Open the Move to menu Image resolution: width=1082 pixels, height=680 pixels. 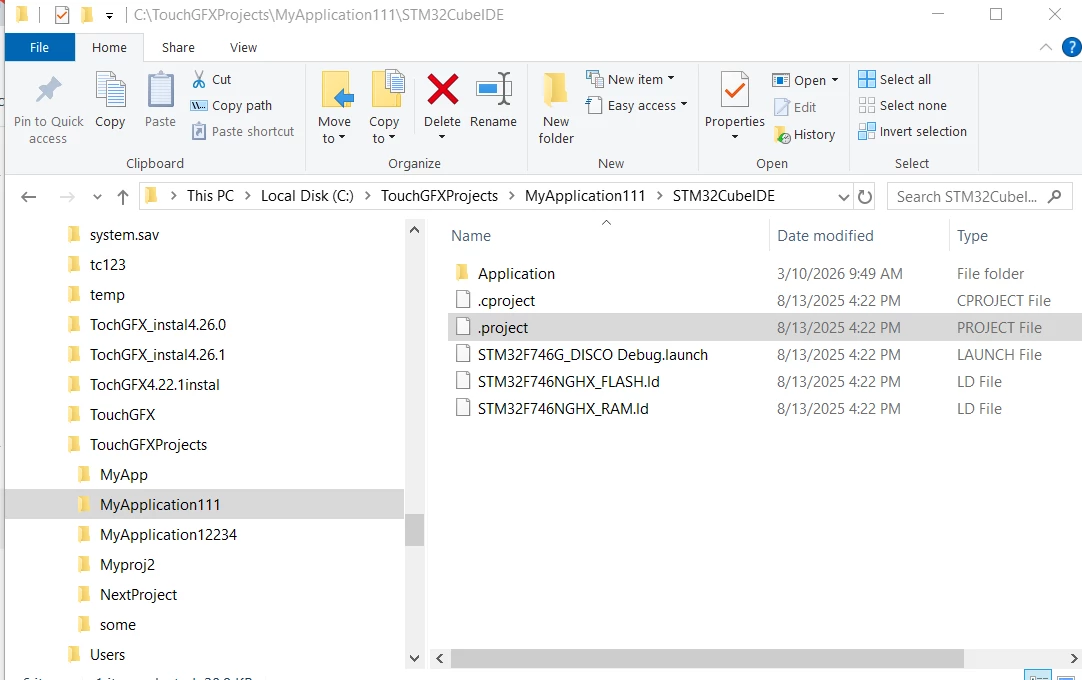335,108
